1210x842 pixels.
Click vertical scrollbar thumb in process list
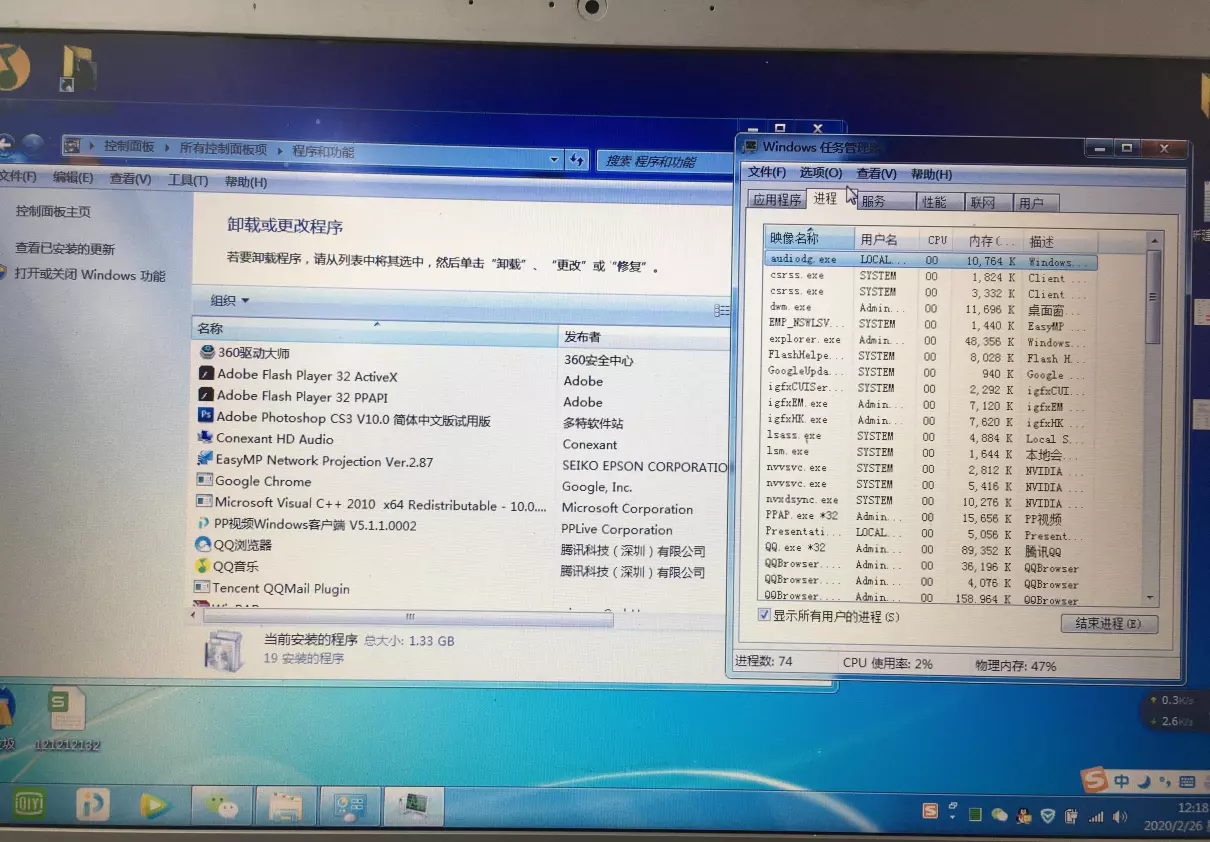1153,297
